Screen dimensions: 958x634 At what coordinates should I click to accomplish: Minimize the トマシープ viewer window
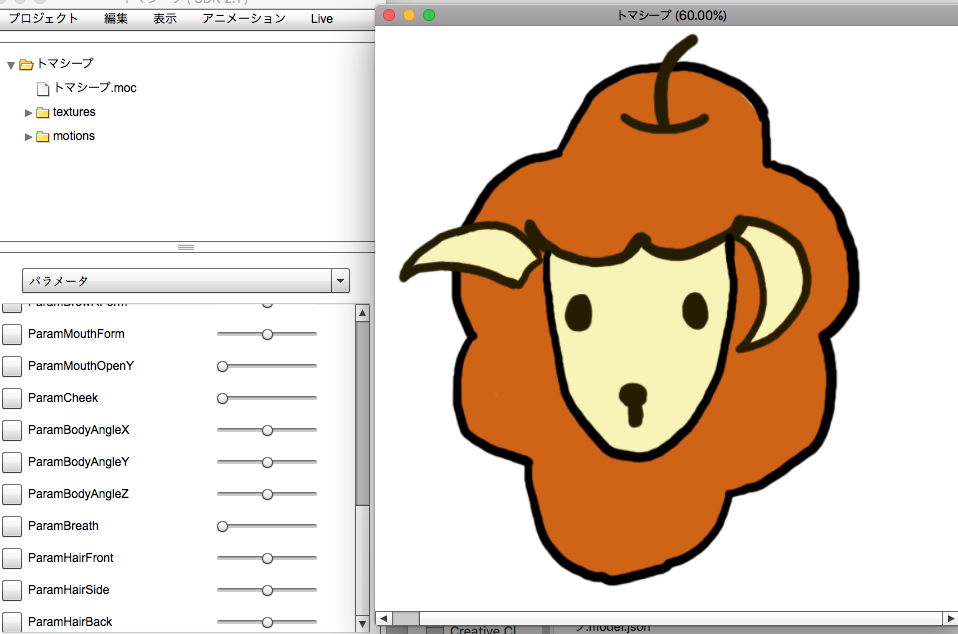coord(409,15)
